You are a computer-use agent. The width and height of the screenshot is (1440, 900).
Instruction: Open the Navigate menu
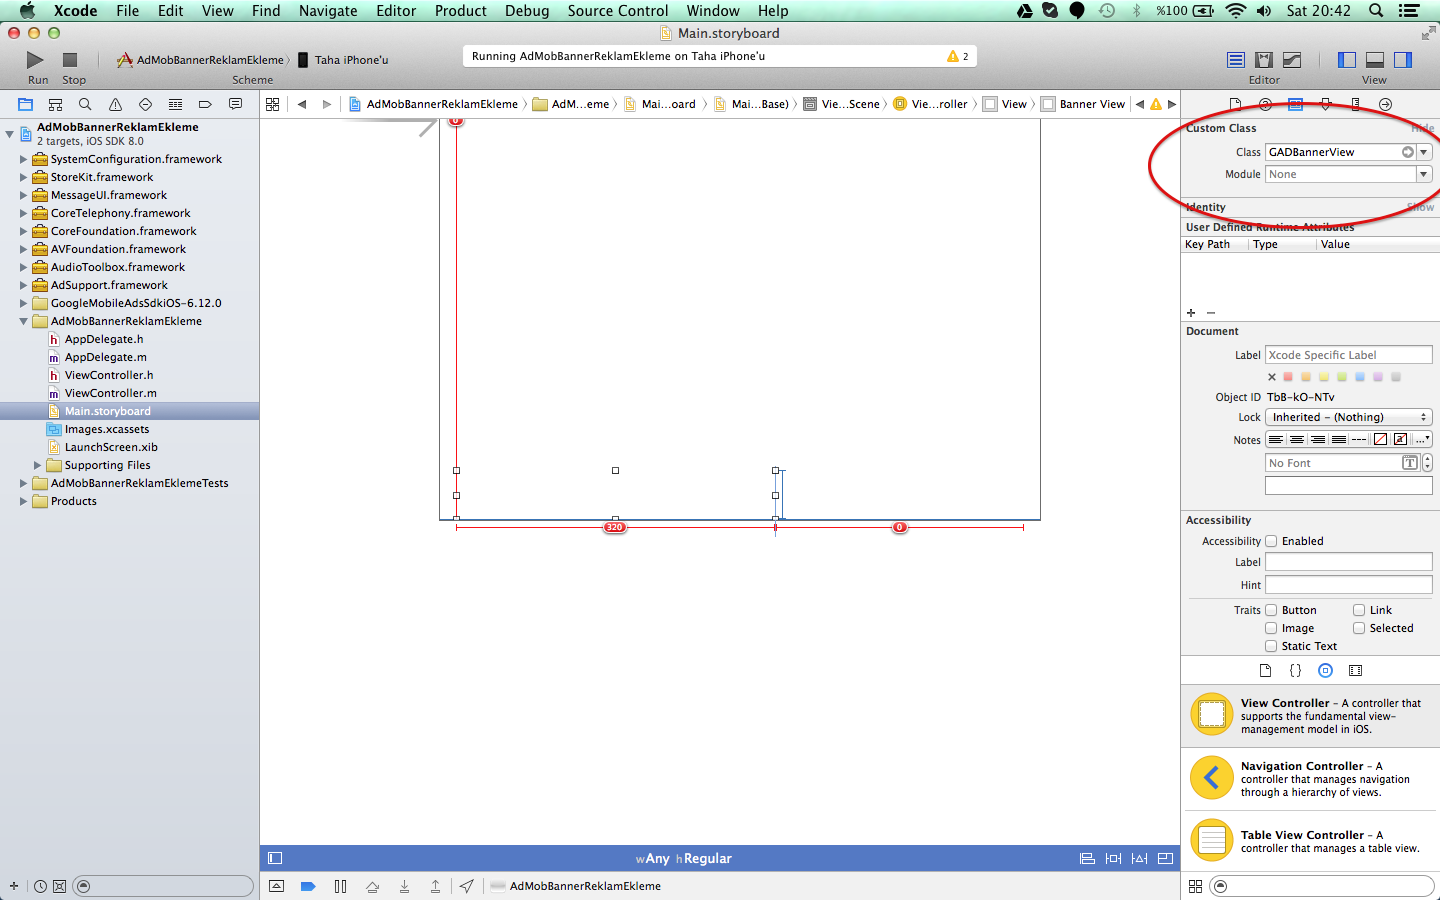[328, 11]
